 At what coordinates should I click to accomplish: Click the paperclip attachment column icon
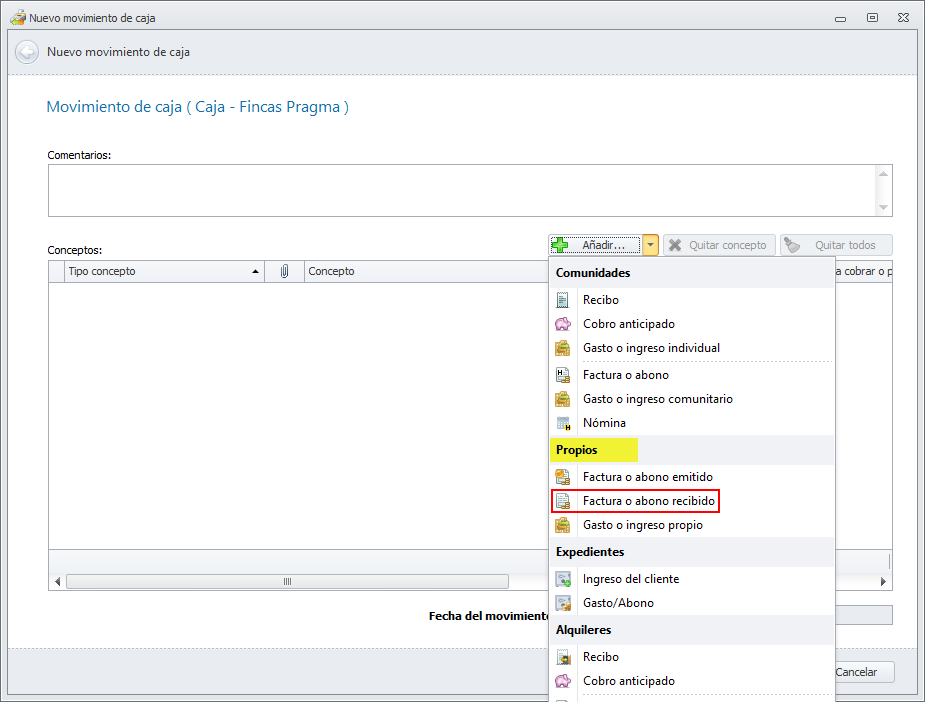point(284,271)
